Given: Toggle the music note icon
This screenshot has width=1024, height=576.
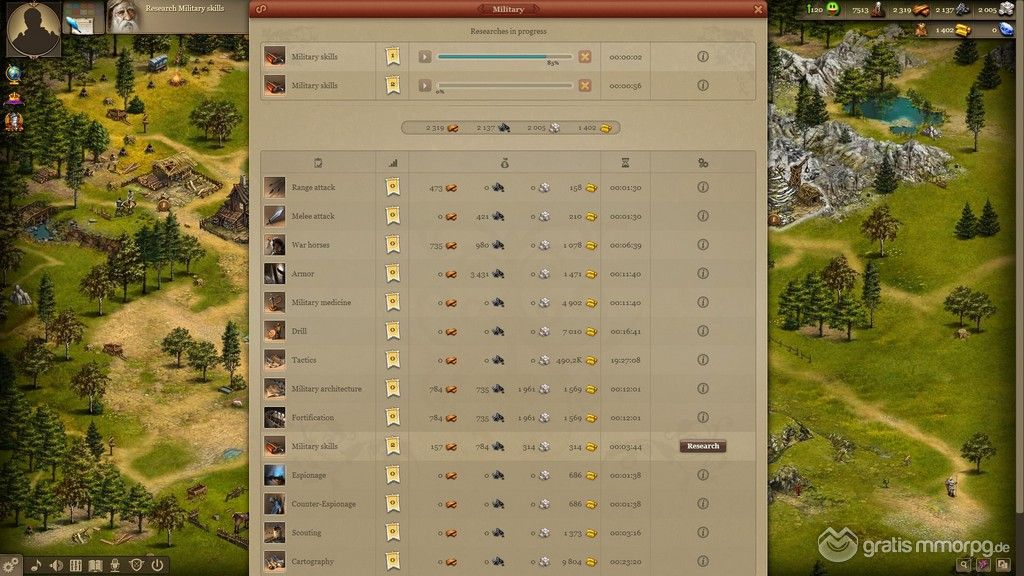Looking at the screenshot, I should pos(37,566).
